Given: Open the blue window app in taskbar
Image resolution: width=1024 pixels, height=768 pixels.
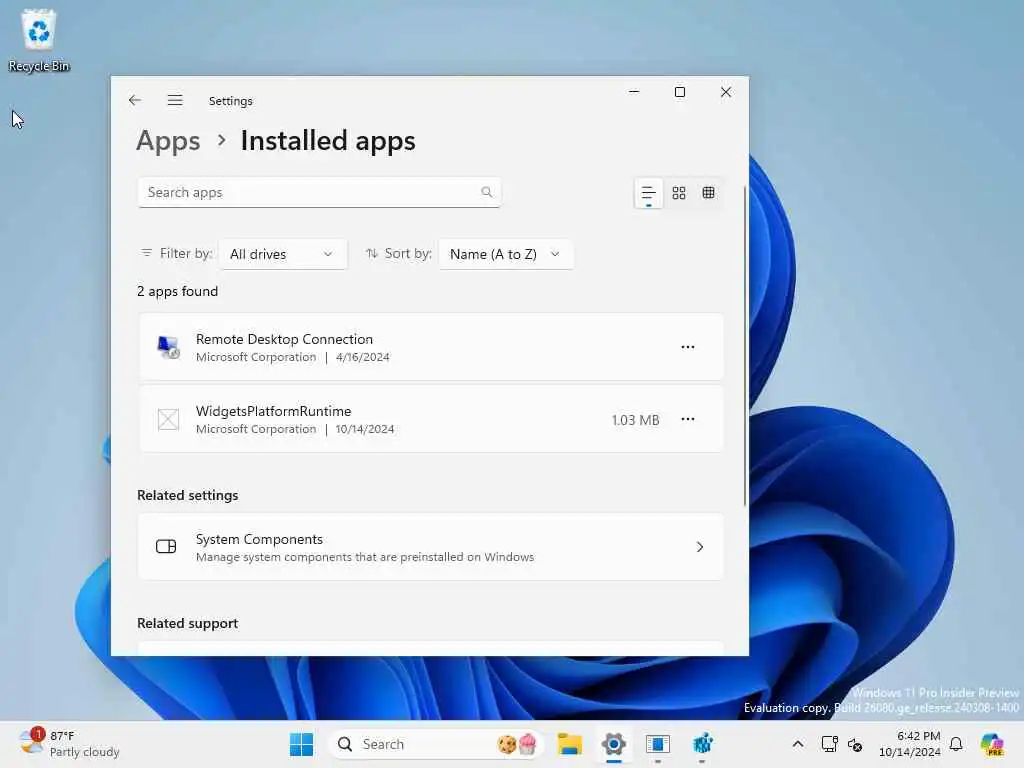Looking at the screenshot, I should tap(658, 744).
